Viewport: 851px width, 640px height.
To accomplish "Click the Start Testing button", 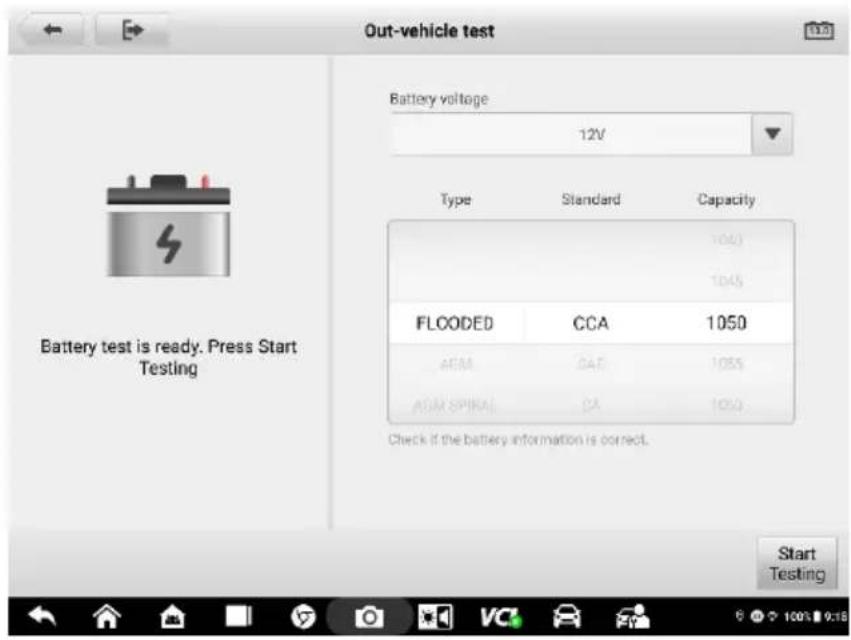I will point(797,563).
